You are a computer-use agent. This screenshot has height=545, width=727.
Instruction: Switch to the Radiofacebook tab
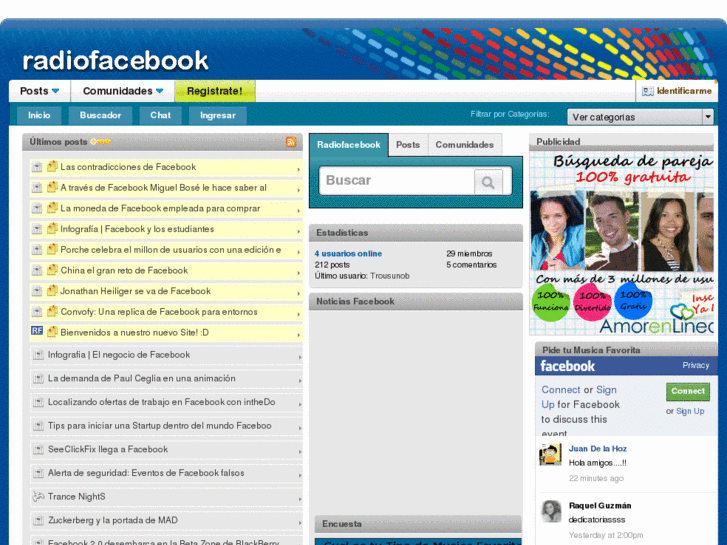click(x=349, y=145)
